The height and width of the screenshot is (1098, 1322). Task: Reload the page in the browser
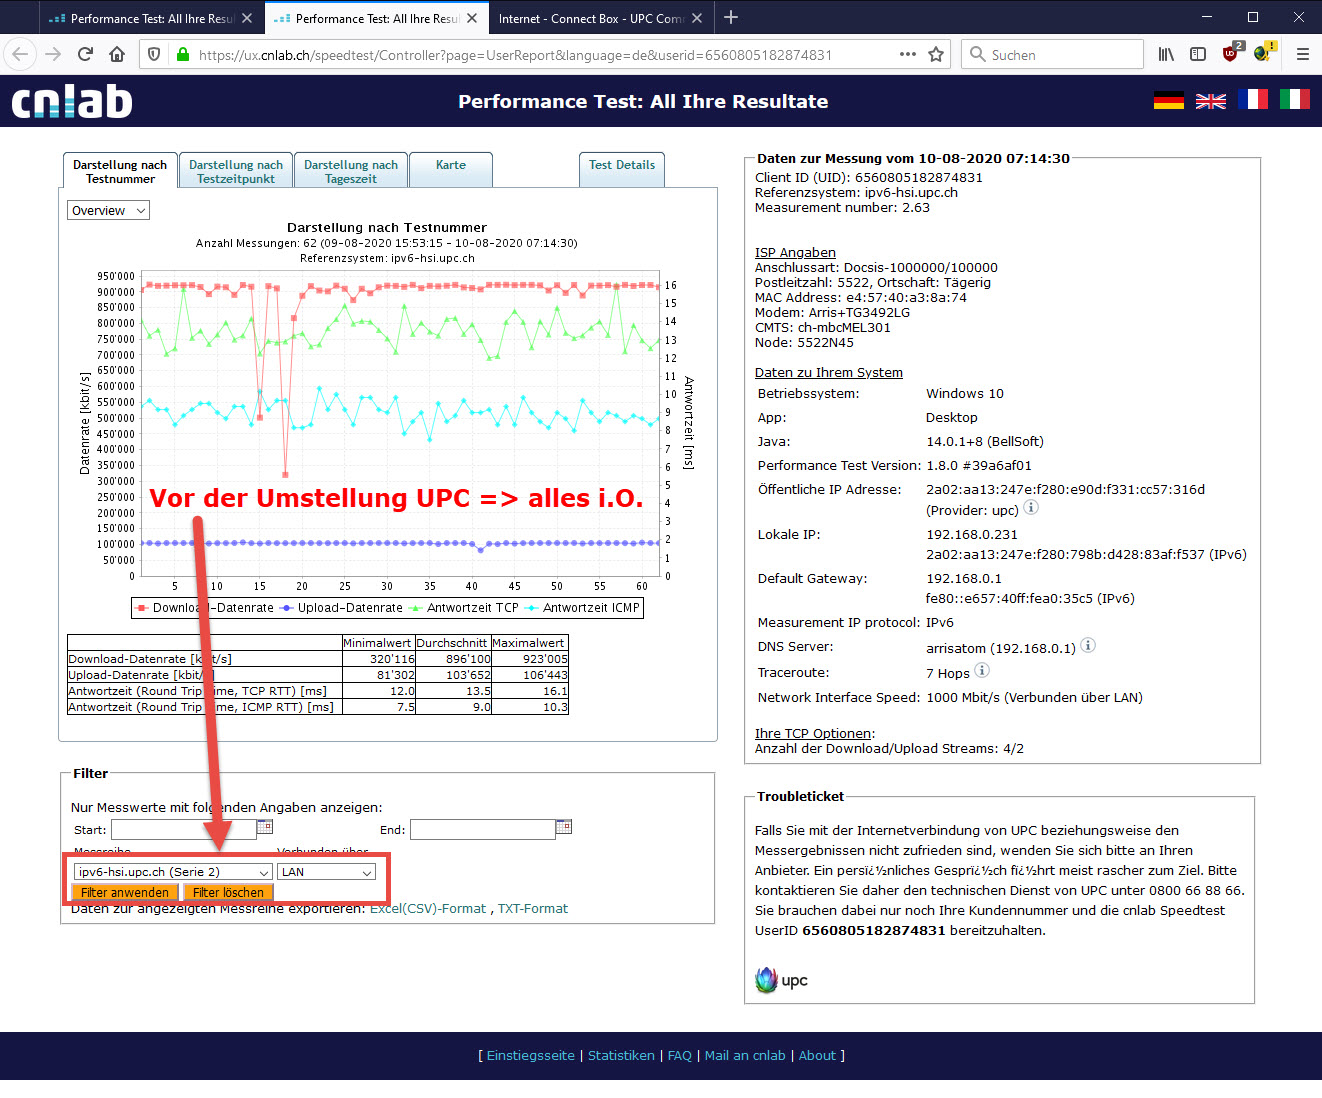[x=85, y=55]
